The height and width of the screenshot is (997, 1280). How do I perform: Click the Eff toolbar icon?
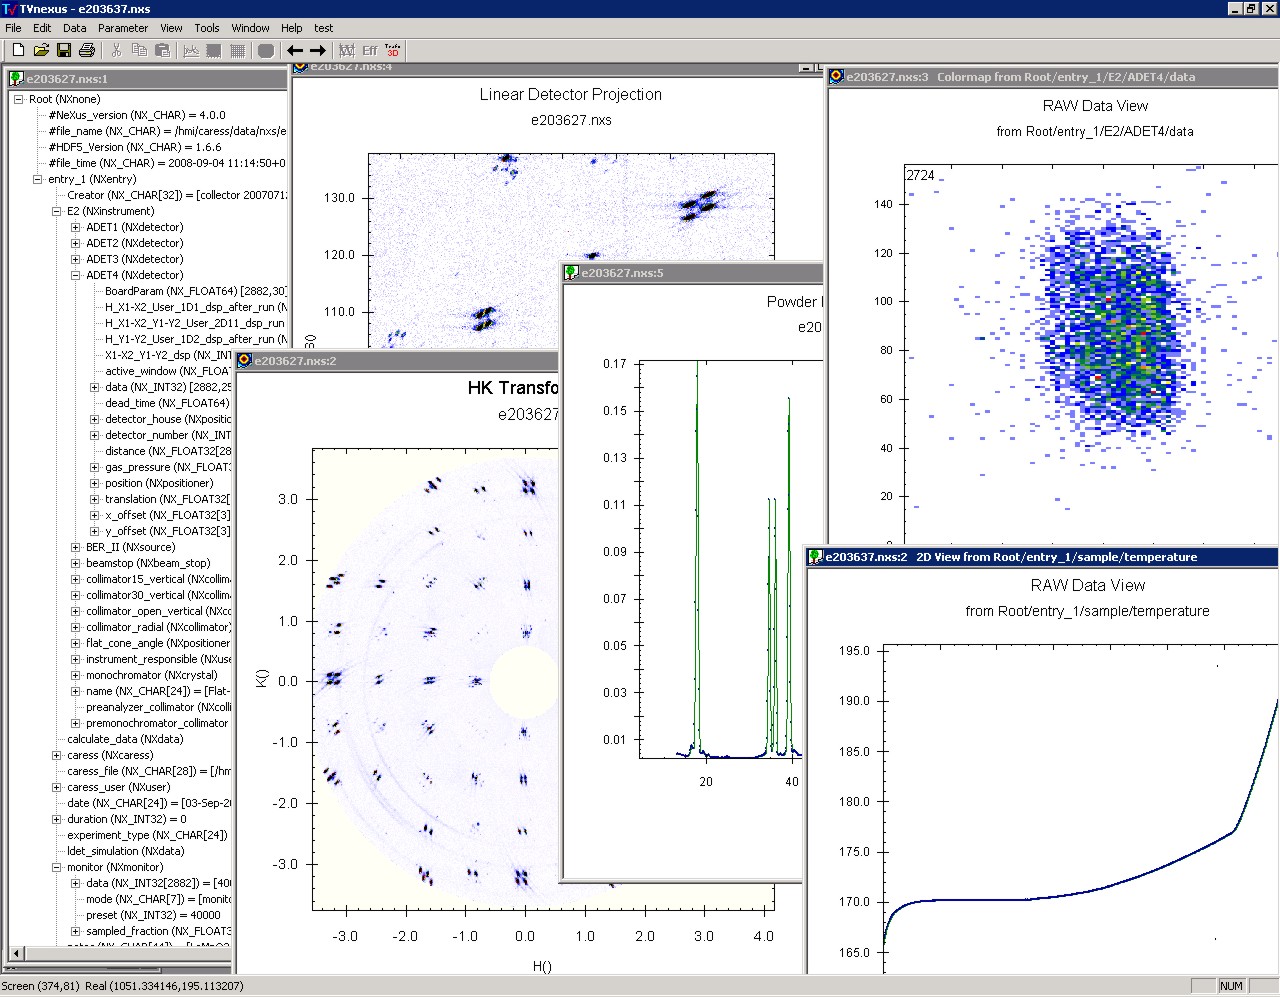click(x=369, y=50)
